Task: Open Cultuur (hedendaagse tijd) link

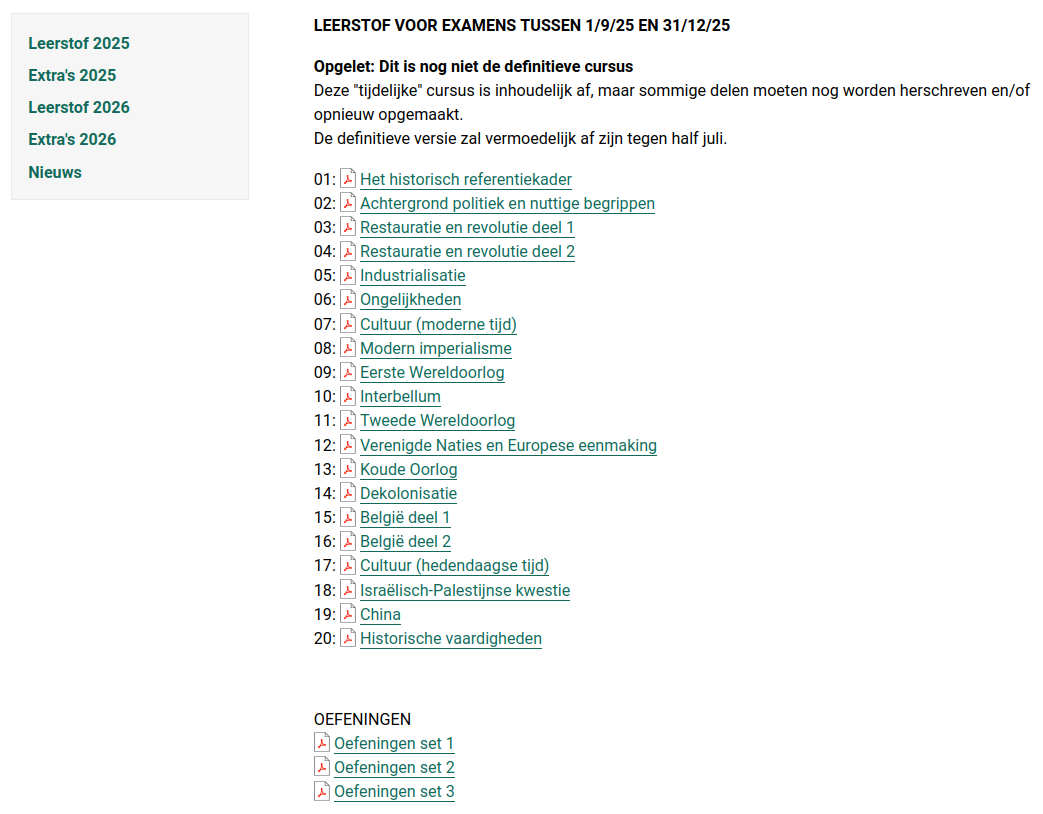Action: pos(454,565)
